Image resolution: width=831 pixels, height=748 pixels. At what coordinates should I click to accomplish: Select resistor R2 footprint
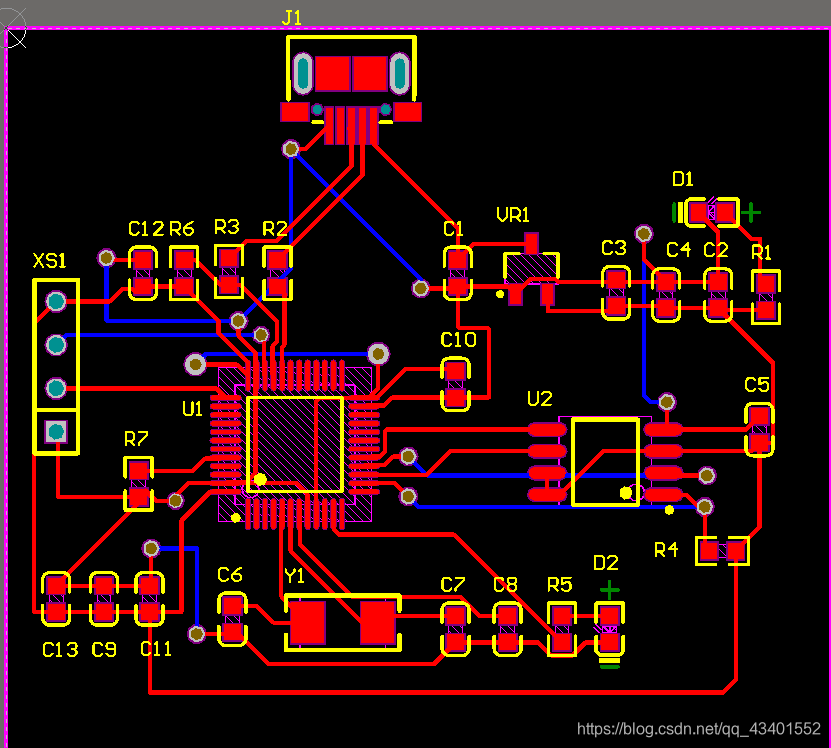(x=278, y=273)
